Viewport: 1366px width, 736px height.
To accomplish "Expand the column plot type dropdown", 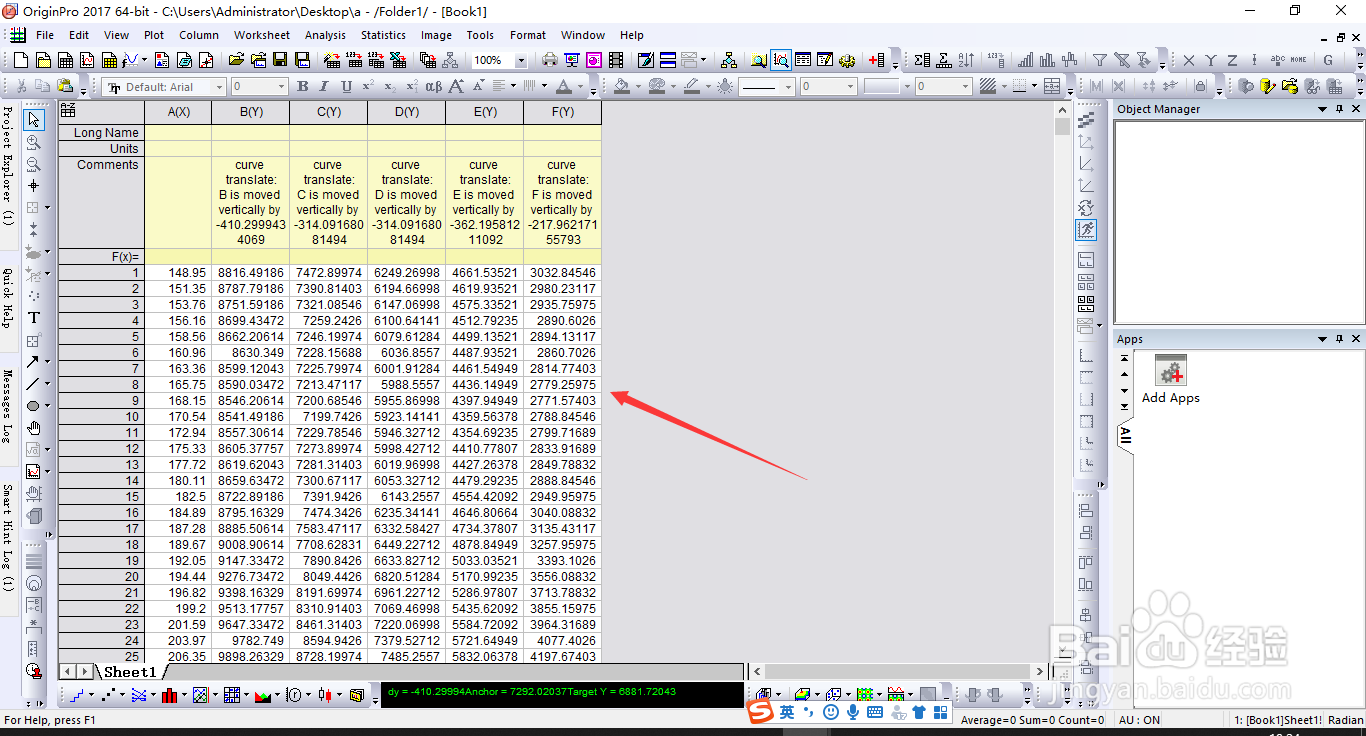I will [182, 694].
